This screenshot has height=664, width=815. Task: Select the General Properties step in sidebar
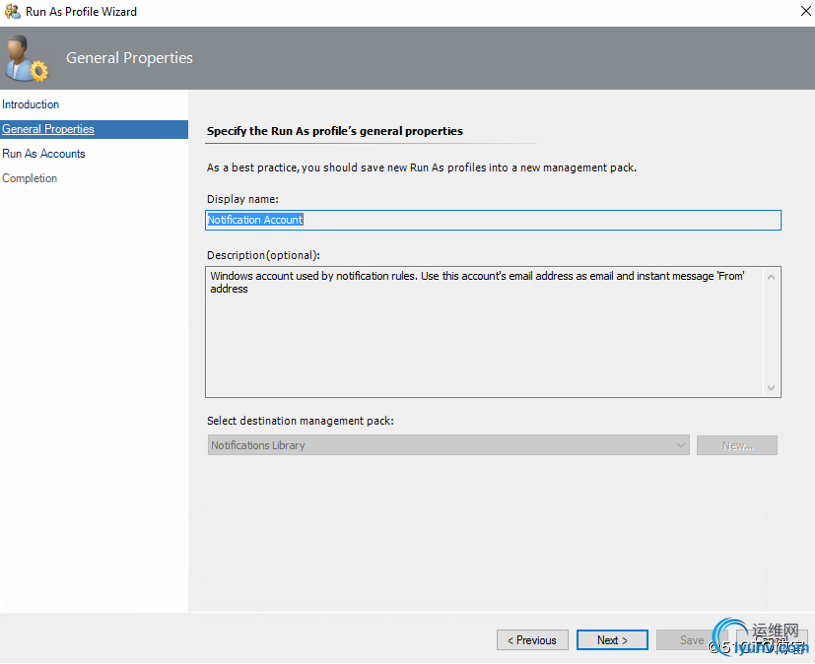click(x=48, y=129)
